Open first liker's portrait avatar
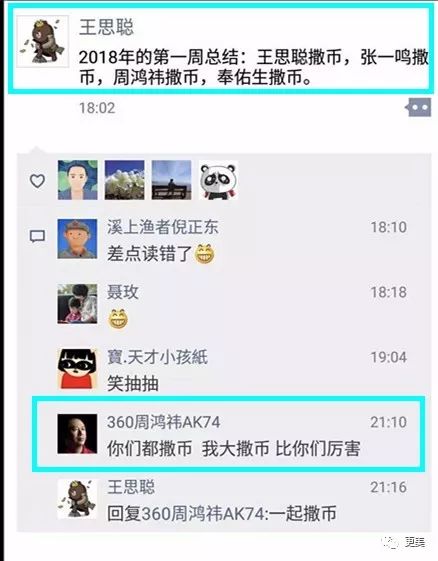The image size is (438, 561). tap(78, 180)
